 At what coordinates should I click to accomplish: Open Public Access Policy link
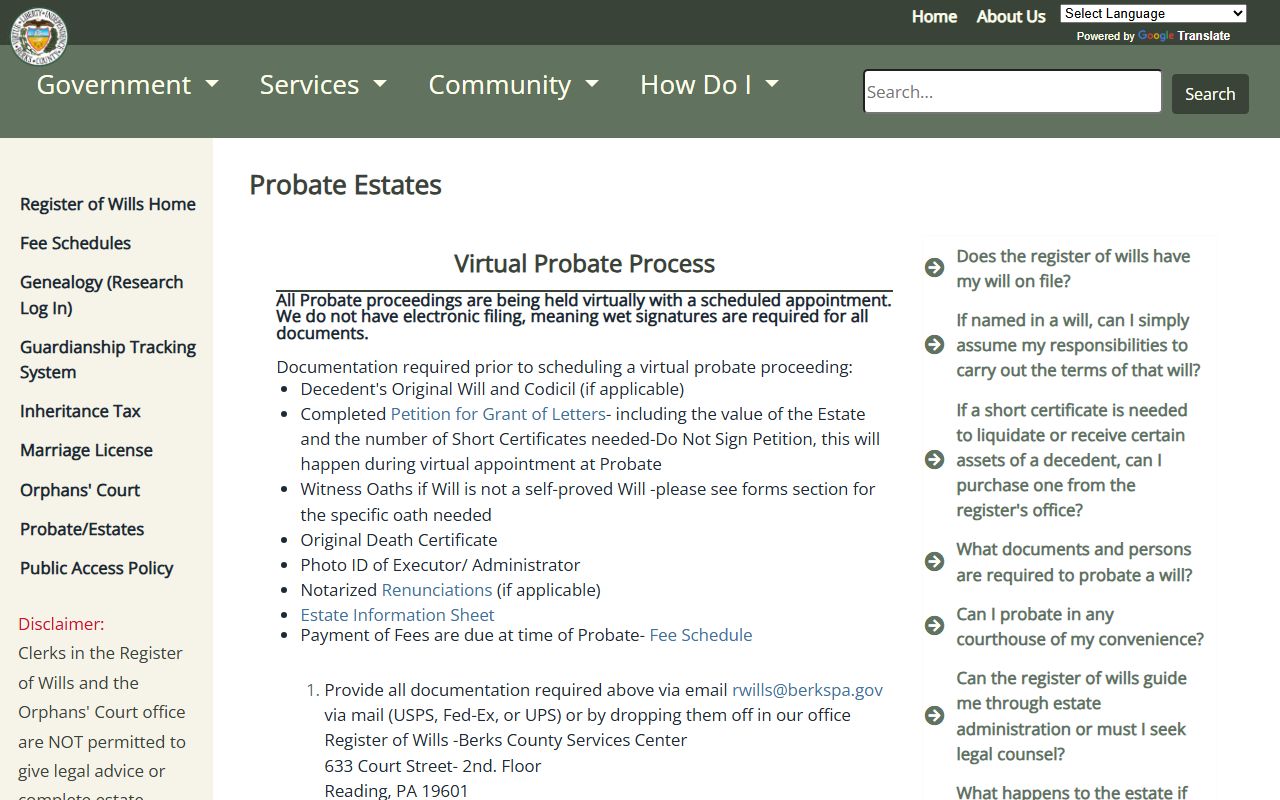tap(96, 568)
